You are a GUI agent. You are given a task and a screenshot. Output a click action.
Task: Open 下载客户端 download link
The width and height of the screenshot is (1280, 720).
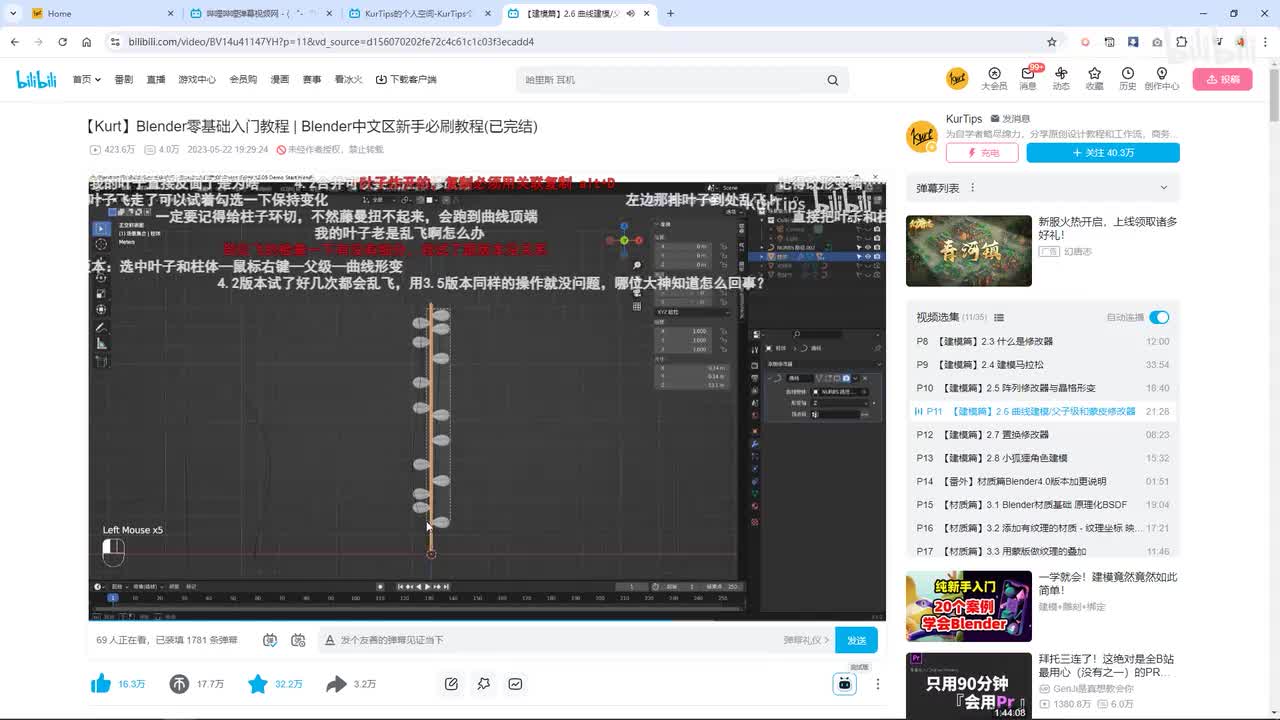click(x=406, y=79)
